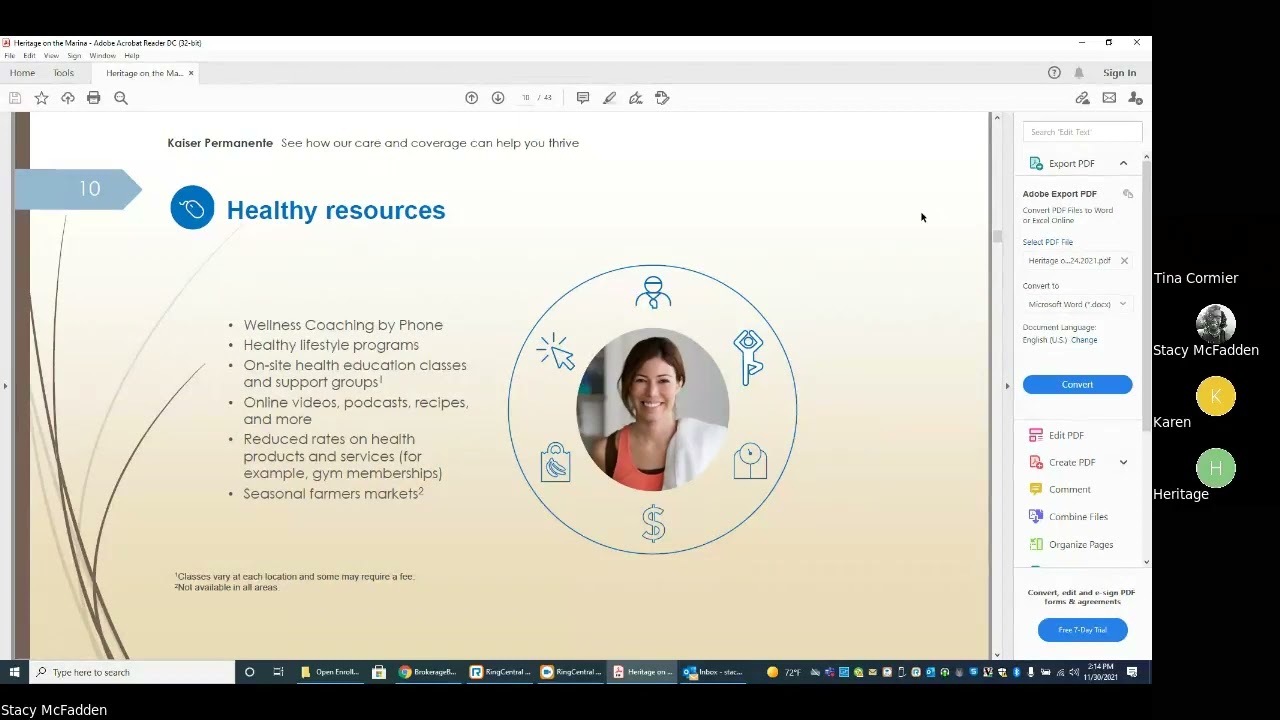Screen dimensions: 1280x720
Task: Open the Fill & Sign tool icon
Action: click(x=635, y=98)
